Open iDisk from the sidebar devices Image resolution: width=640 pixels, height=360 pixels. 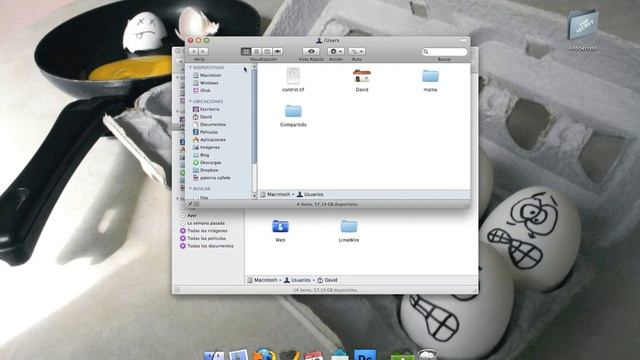[x=202, y=90]
